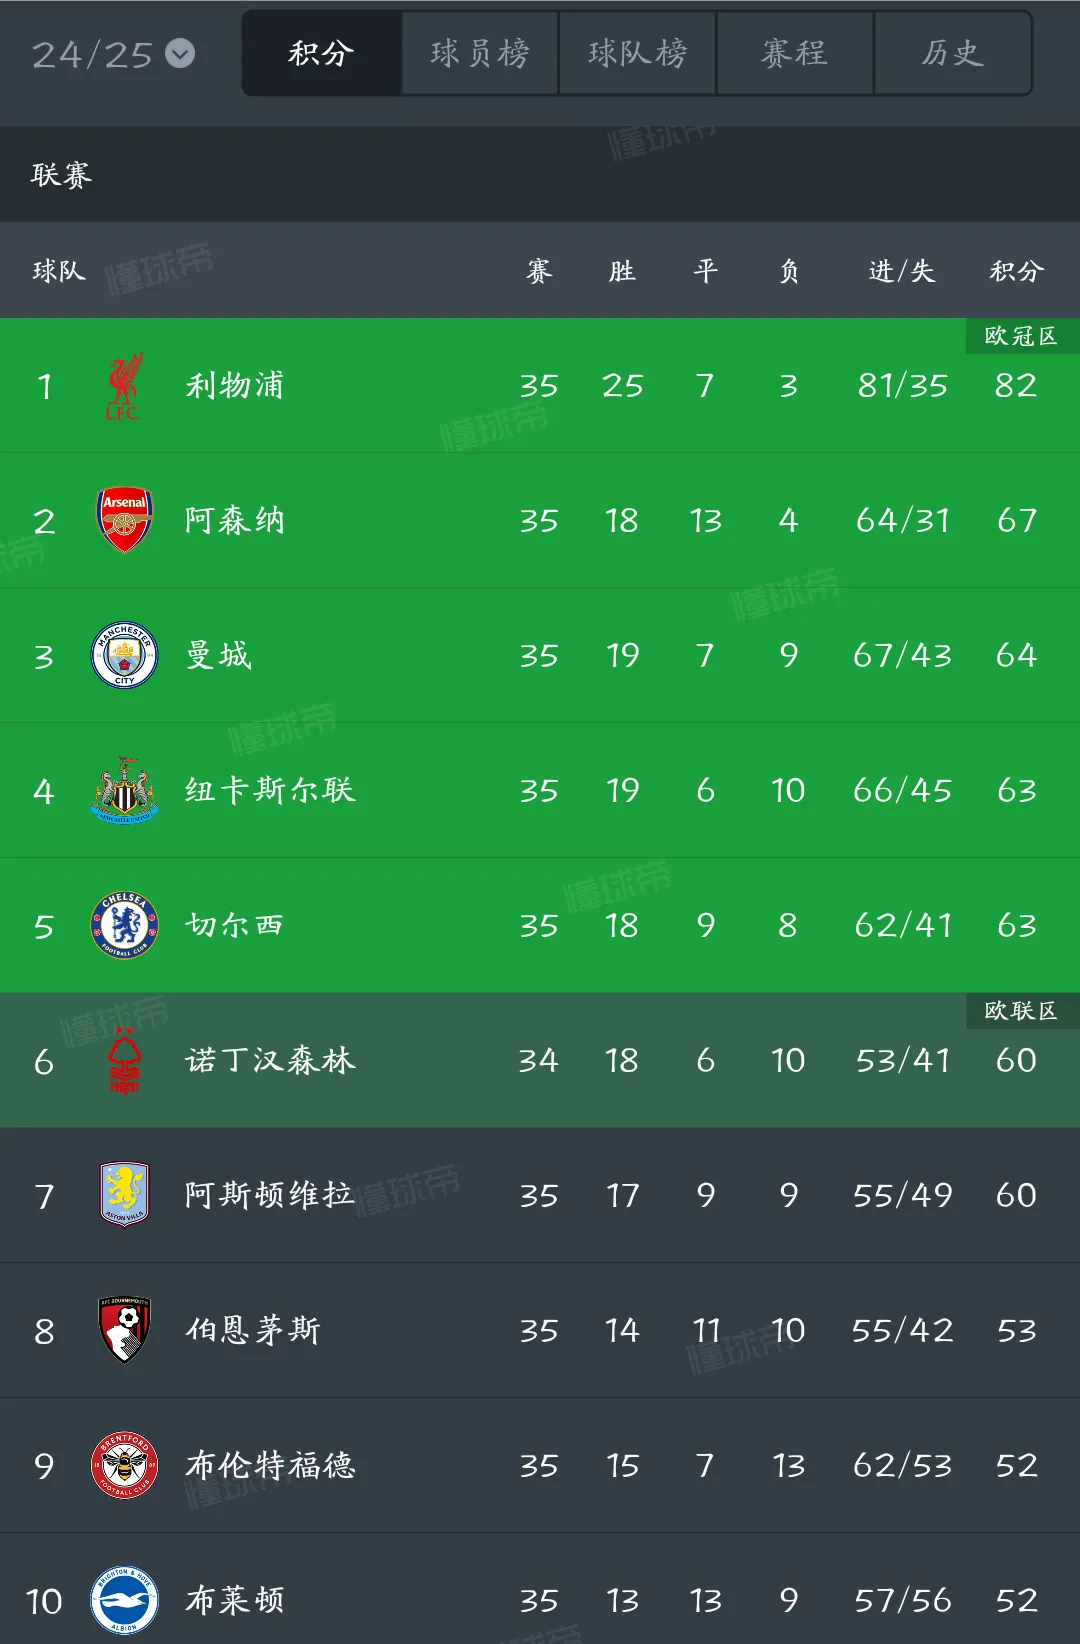Switch to the 球员榜 tab
Image resolution: width=1080 pixels, height=1644 pixels.
478,55
